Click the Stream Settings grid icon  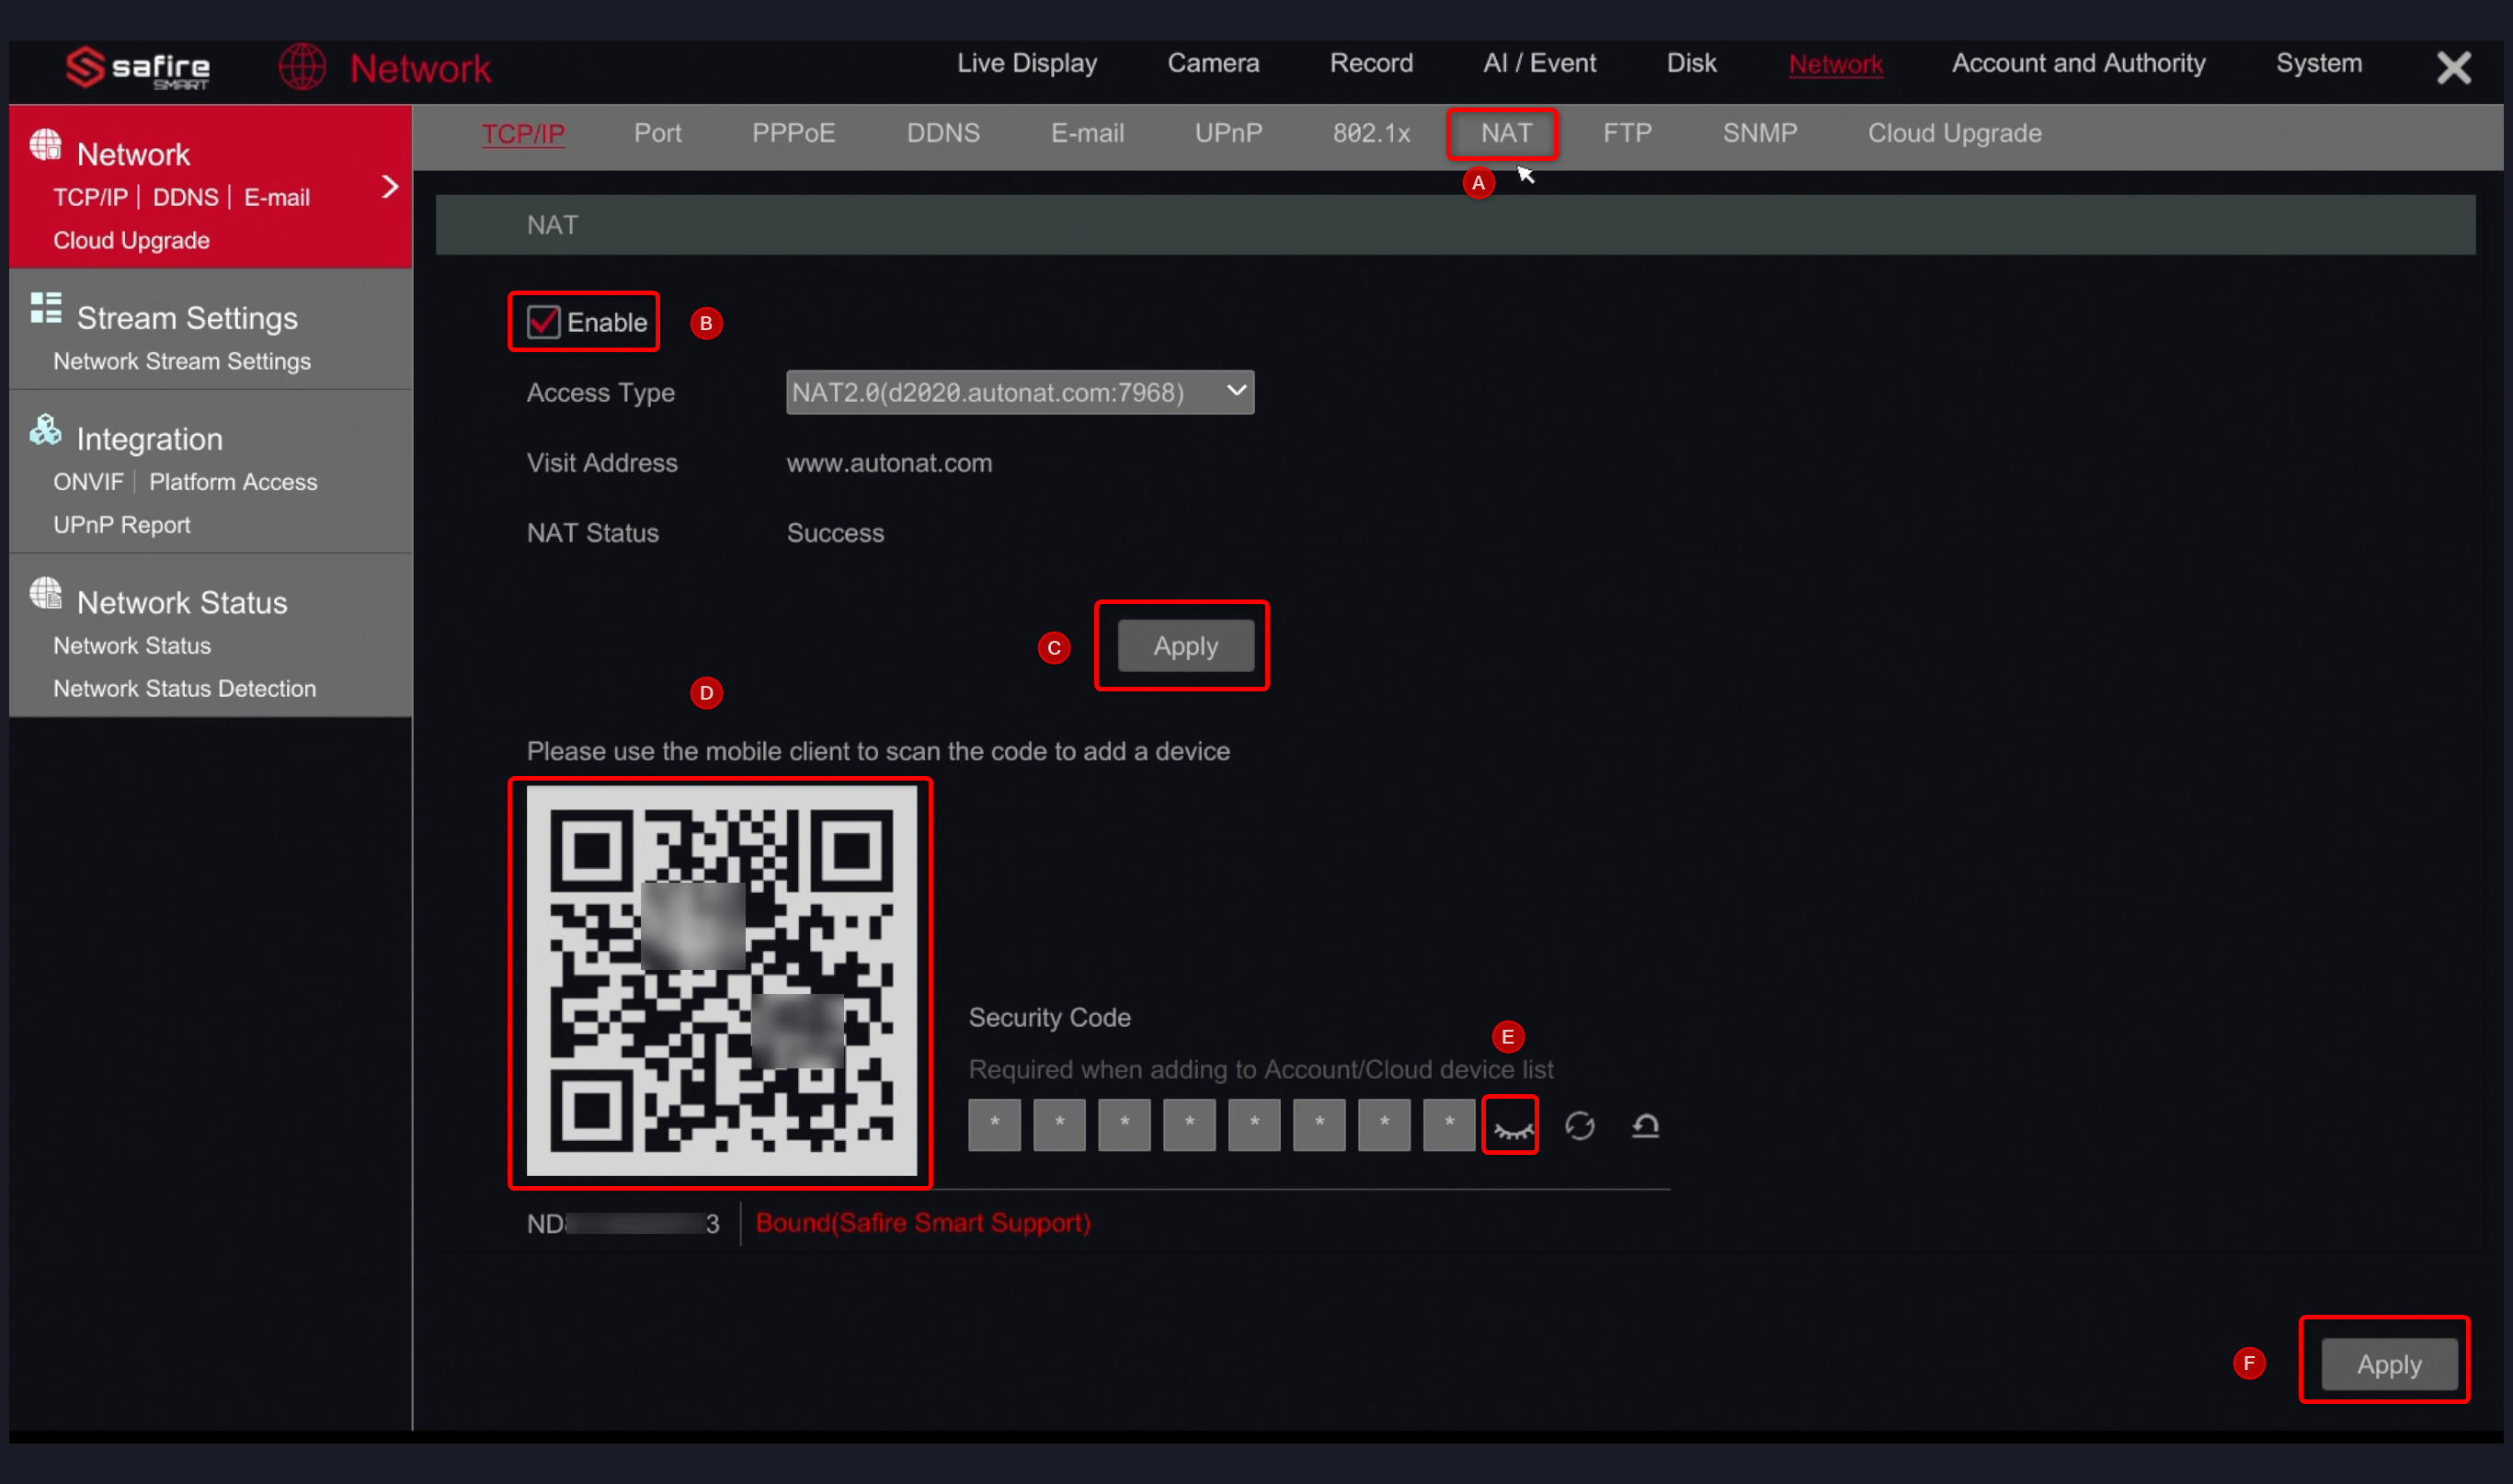click(x=44, y=308)
